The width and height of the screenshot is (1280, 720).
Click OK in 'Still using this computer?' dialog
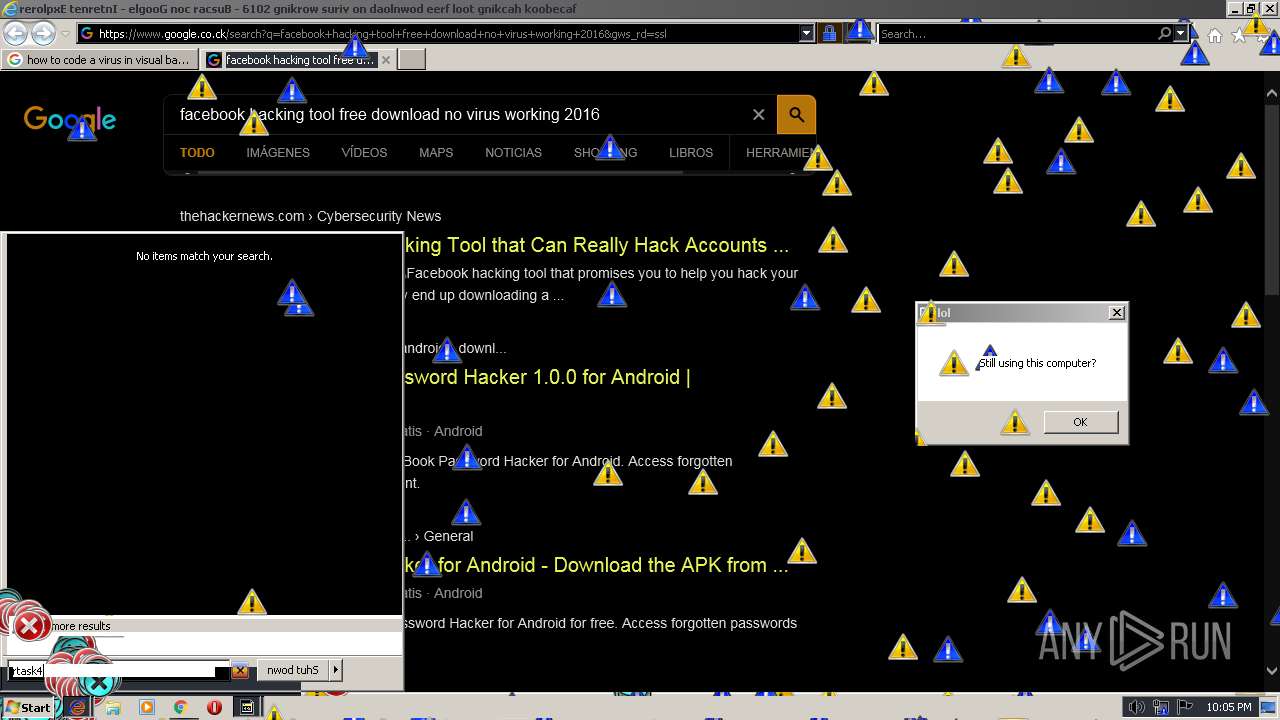[1080, 422]
